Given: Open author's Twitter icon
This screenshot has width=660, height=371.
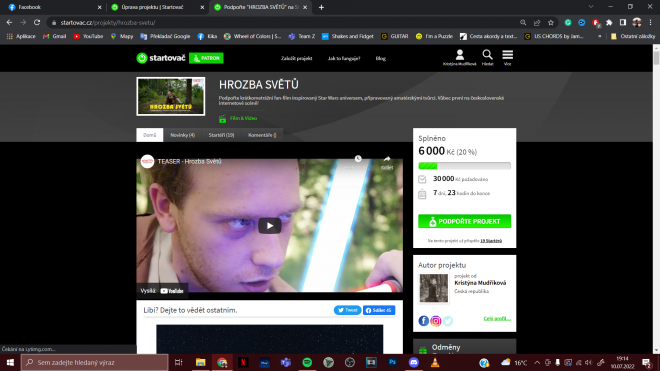Looking at the screenshot, I should (x=448, y=321).
